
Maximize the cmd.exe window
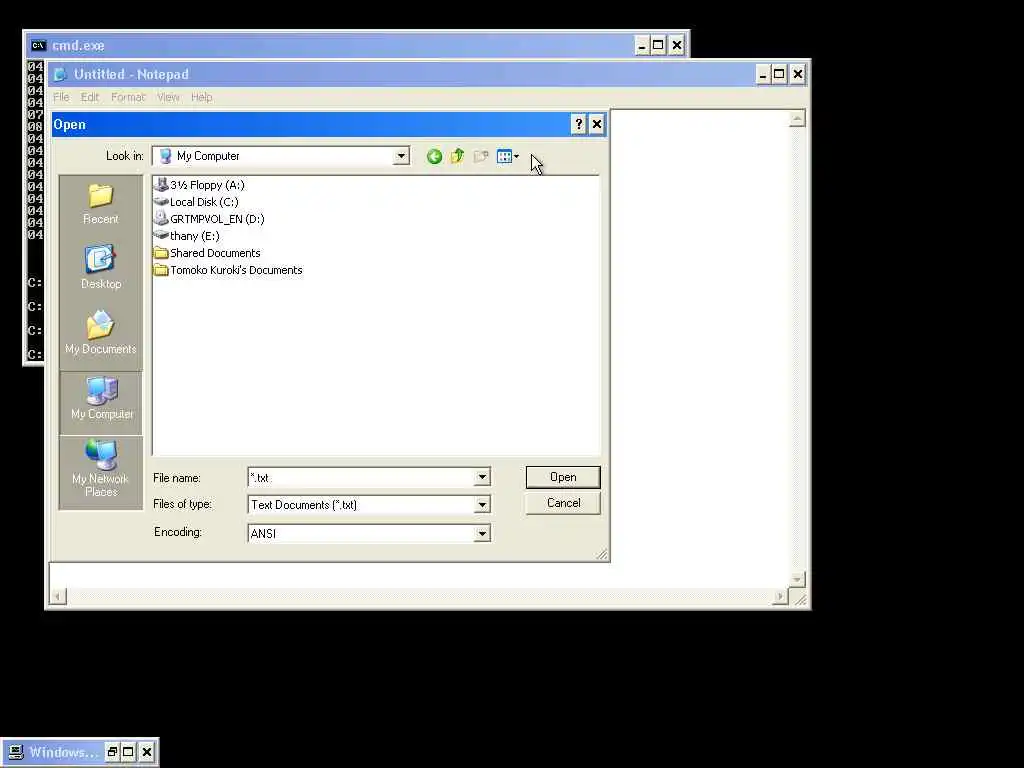tap(658, 46)
